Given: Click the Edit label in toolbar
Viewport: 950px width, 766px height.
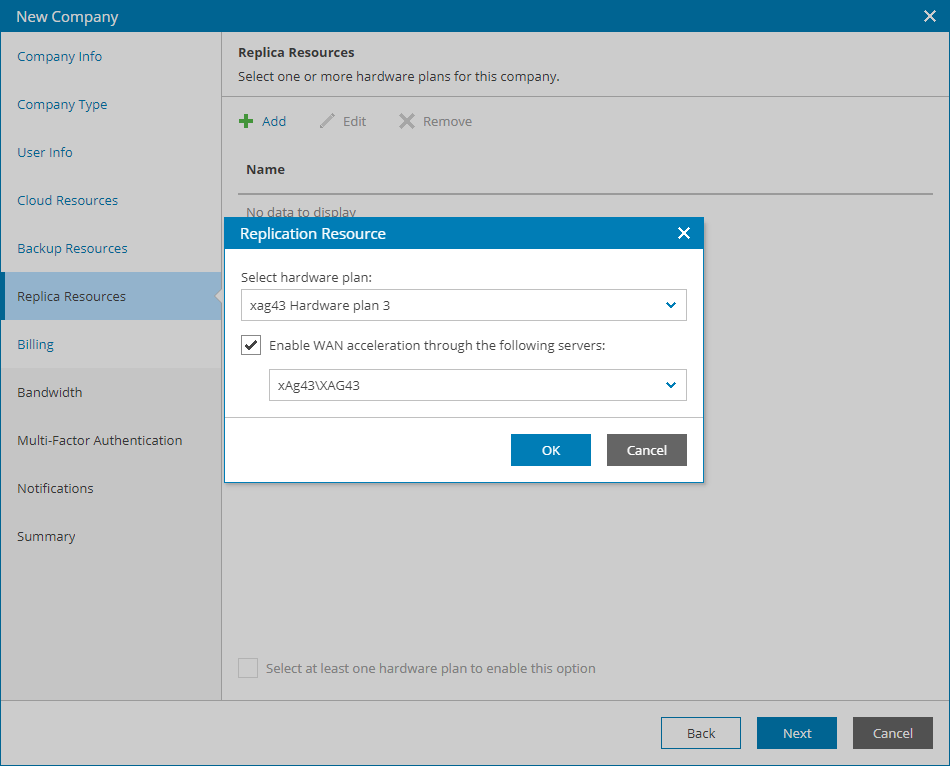Looking at the screenshot, I should pyautogui.click(x=354, y=121).
